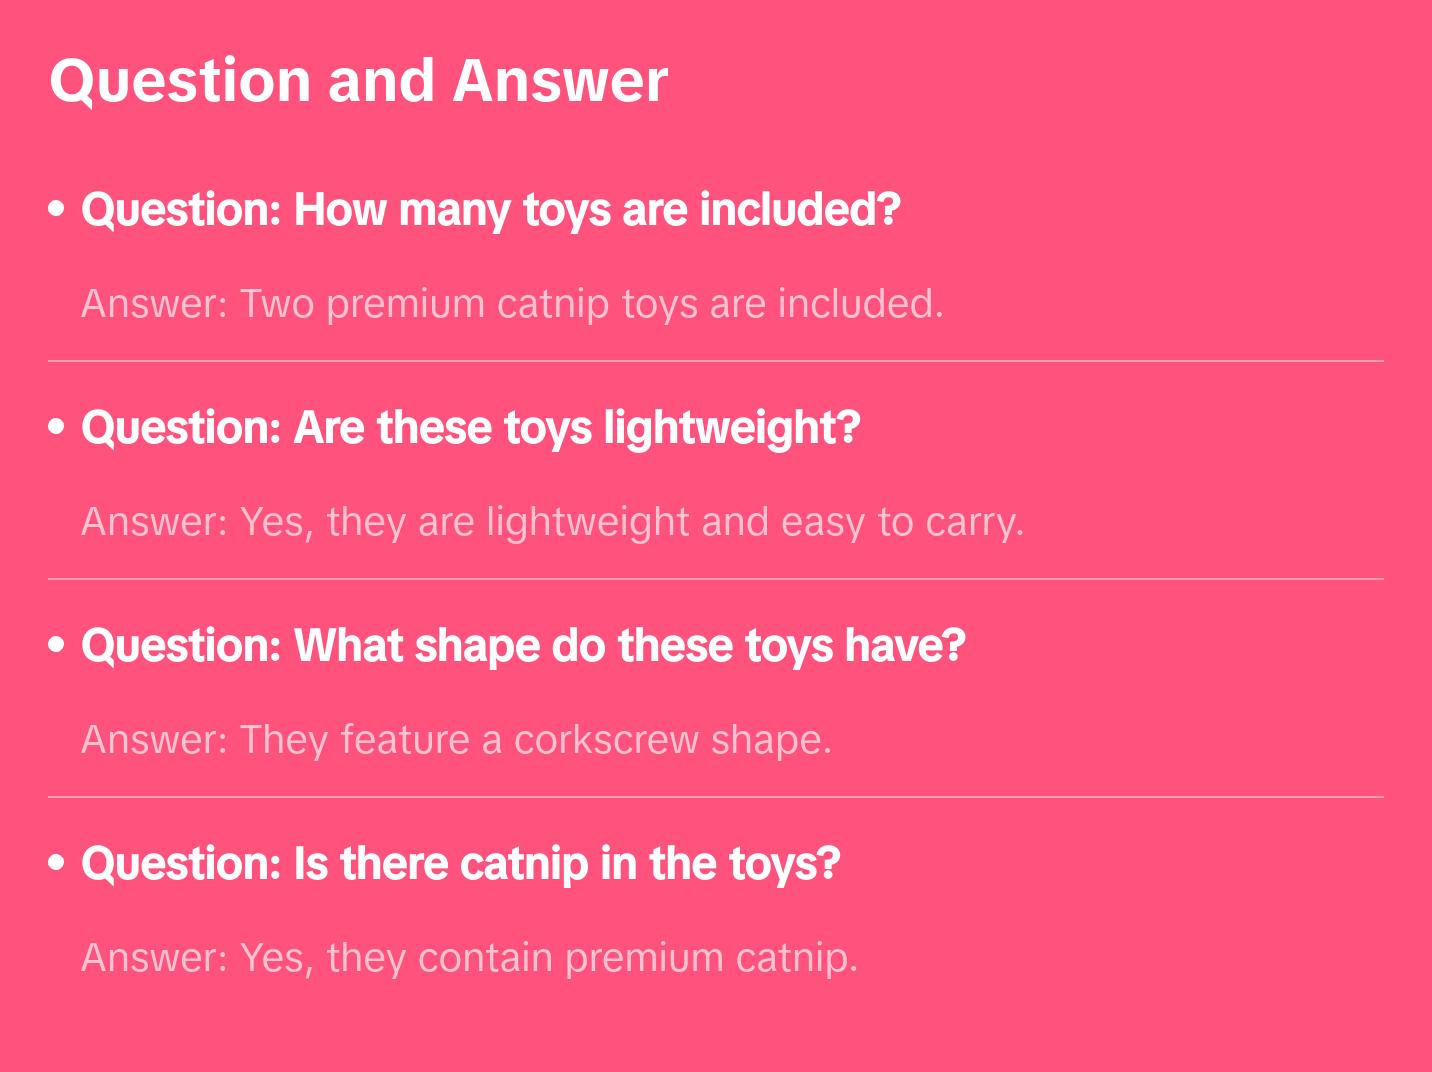Click the "Answer:" label in the premium catnip answer

[155, 958]
